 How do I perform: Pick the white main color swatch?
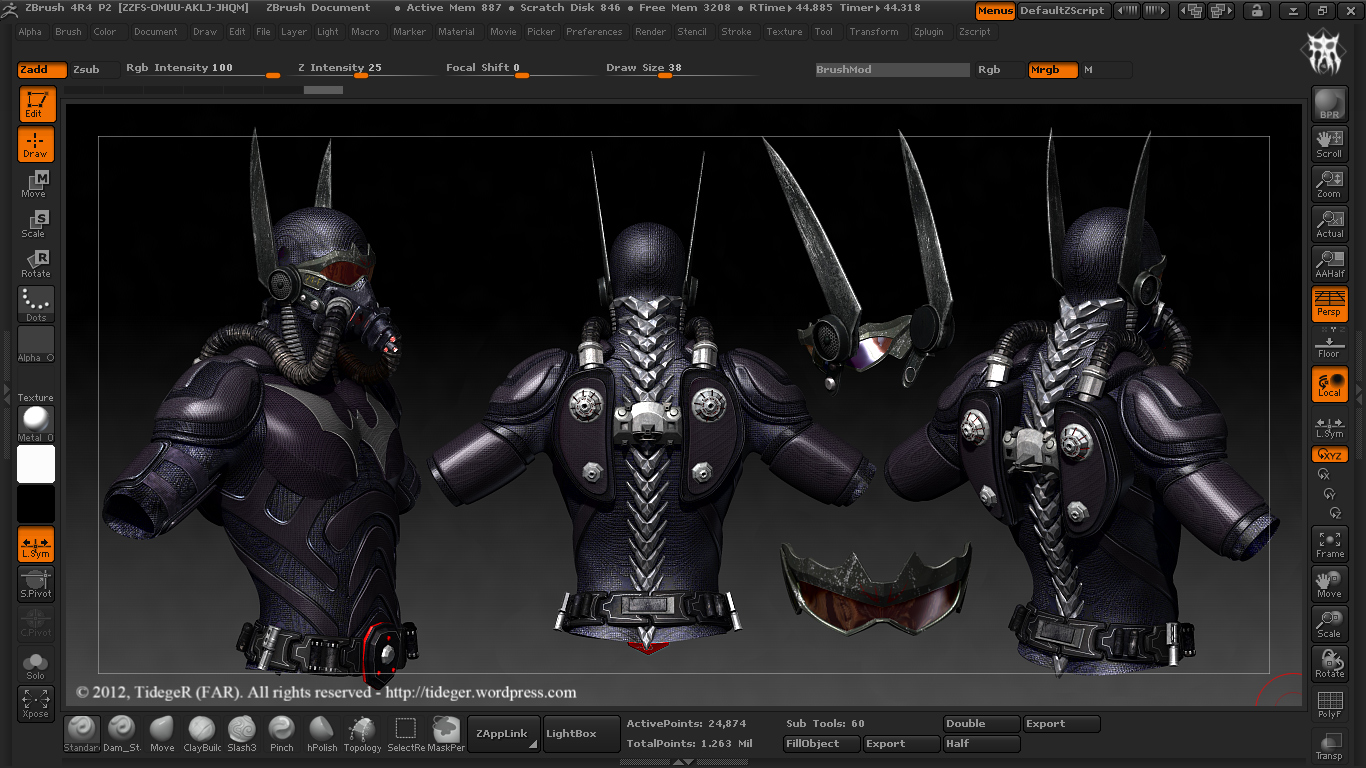pos(36,464)
